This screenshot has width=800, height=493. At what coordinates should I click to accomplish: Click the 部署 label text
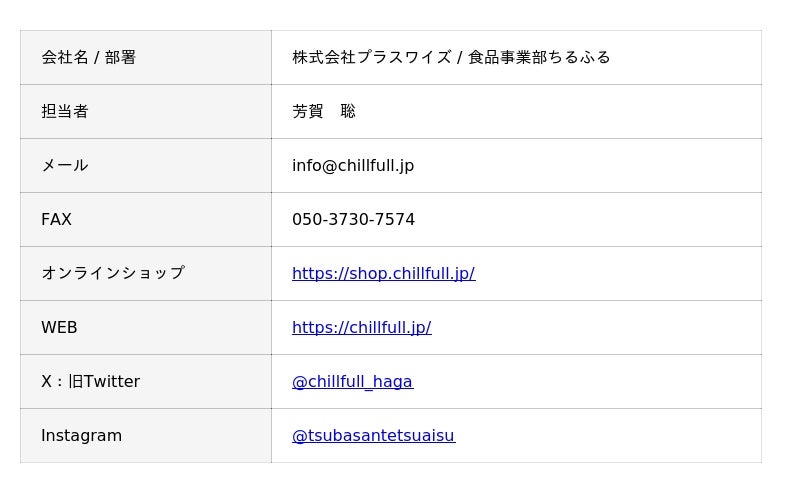click(x=120, y=57)
